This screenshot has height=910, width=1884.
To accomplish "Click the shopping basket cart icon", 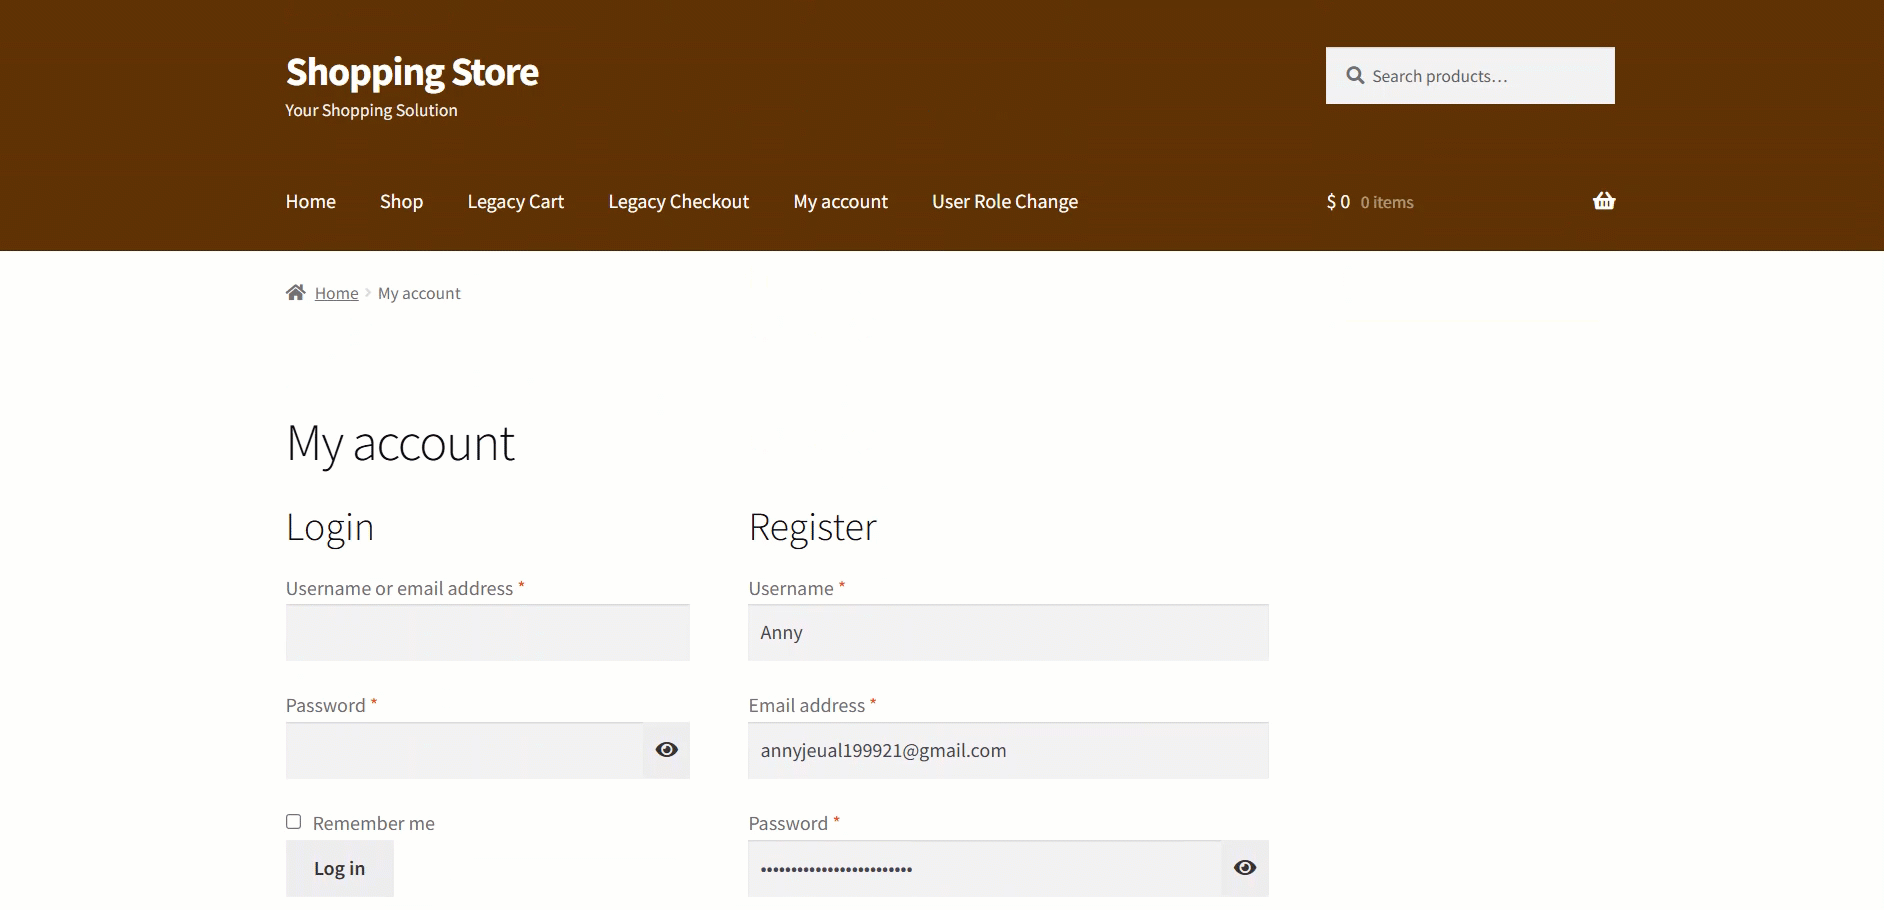I will 1603,201.
